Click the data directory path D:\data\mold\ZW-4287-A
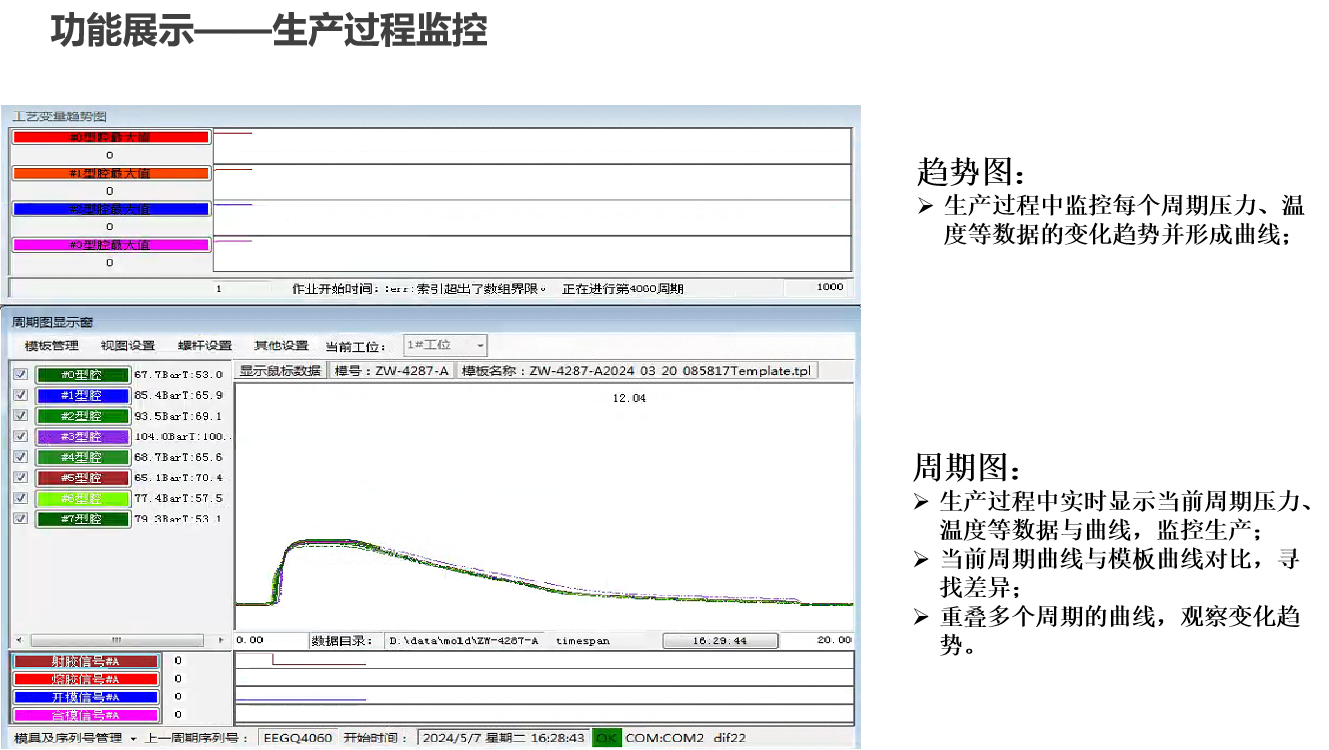1329x750 pixels. click(464, 641)
